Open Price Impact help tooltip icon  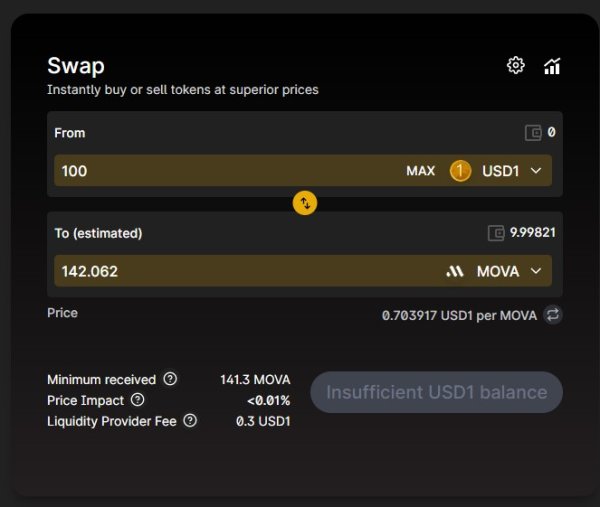pyautogui.click(x=137, y=400)
